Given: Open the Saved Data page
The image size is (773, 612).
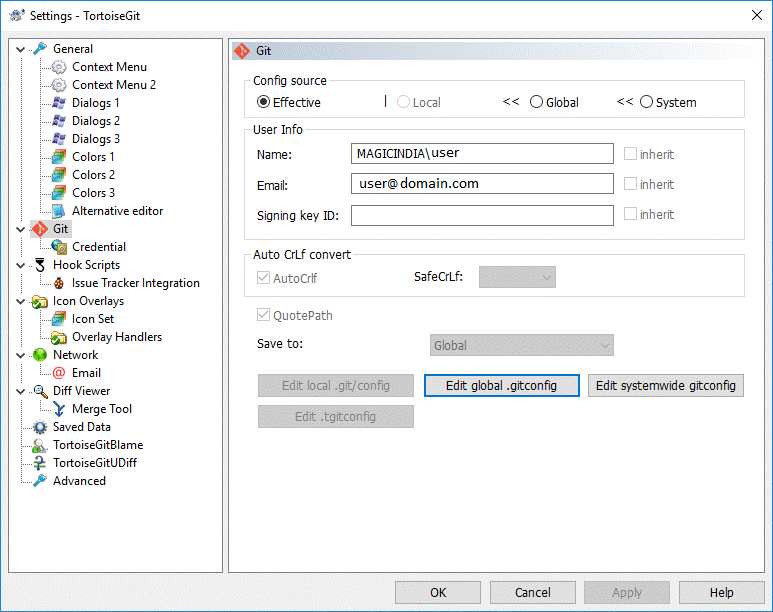Looking at the screenshot, I should [x=82, y=427].
